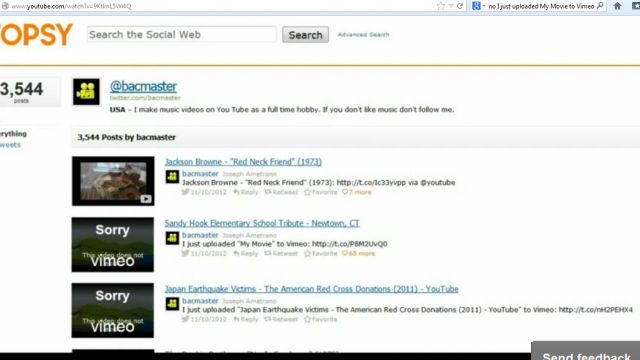Expand the address bar history dropdown arrow

(451, 6)
